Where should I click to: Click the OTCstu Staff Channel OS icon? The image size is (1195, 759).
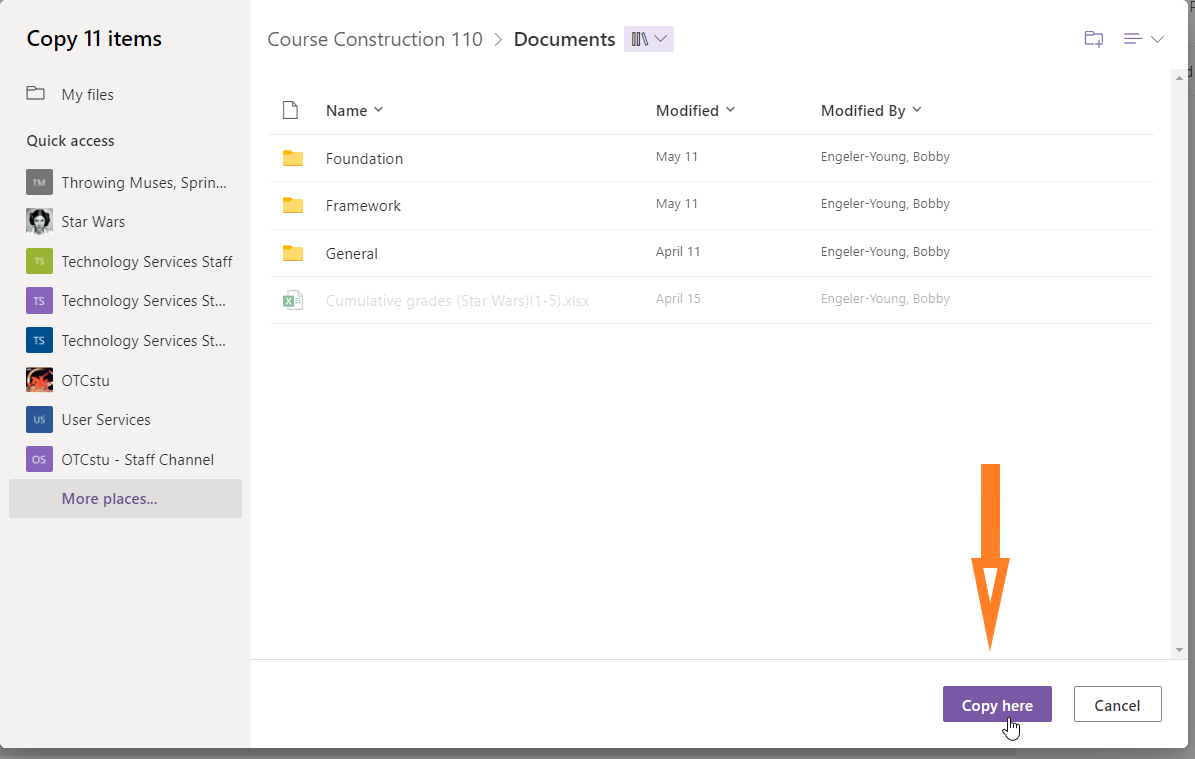point(40,460)
